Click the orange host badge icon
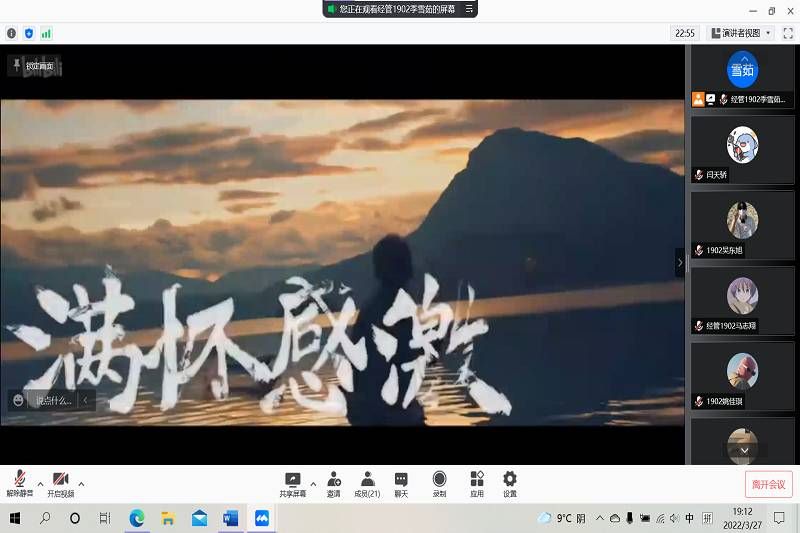800x533 pixels. pos(698,99)
